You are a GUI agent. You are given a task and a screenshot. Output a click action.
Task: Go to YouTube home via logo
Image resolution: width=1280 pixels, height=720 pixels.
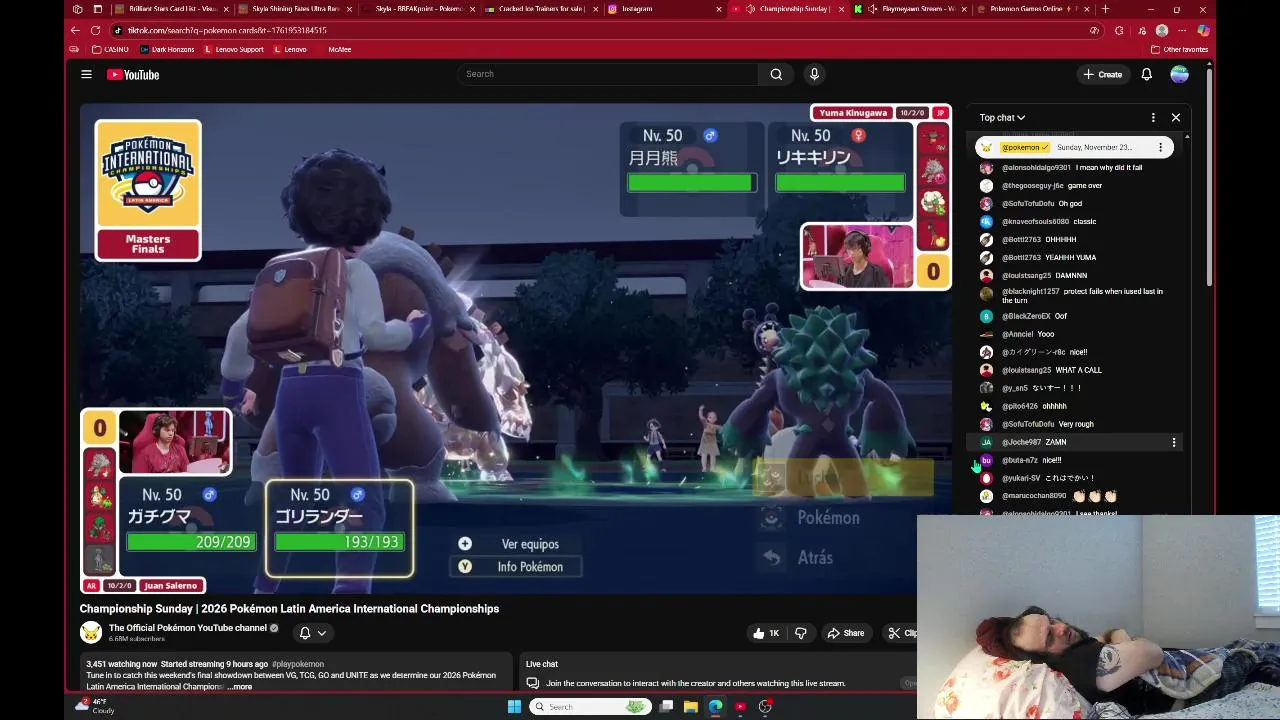[133, 74]
